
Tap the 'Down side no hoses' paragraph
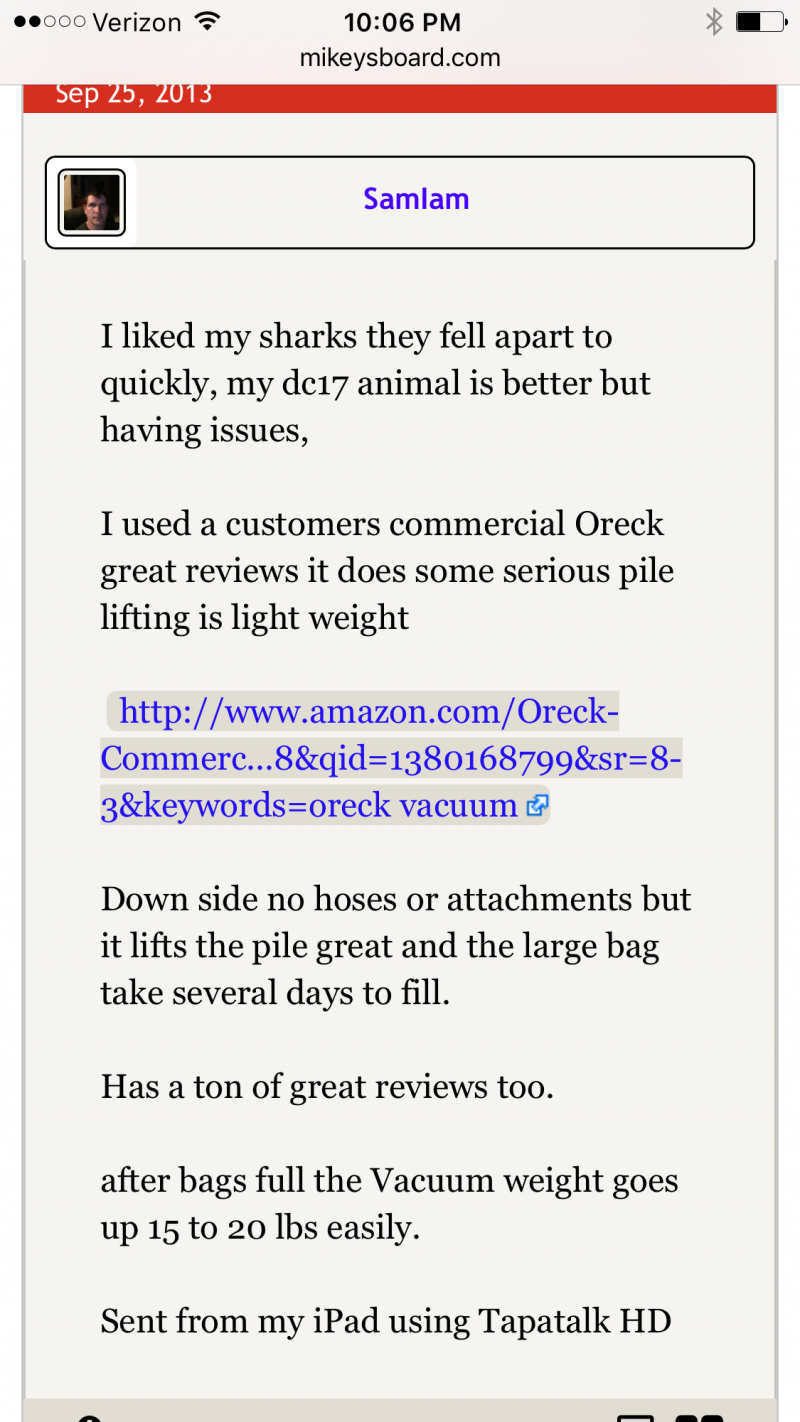(x=395, y=946)
